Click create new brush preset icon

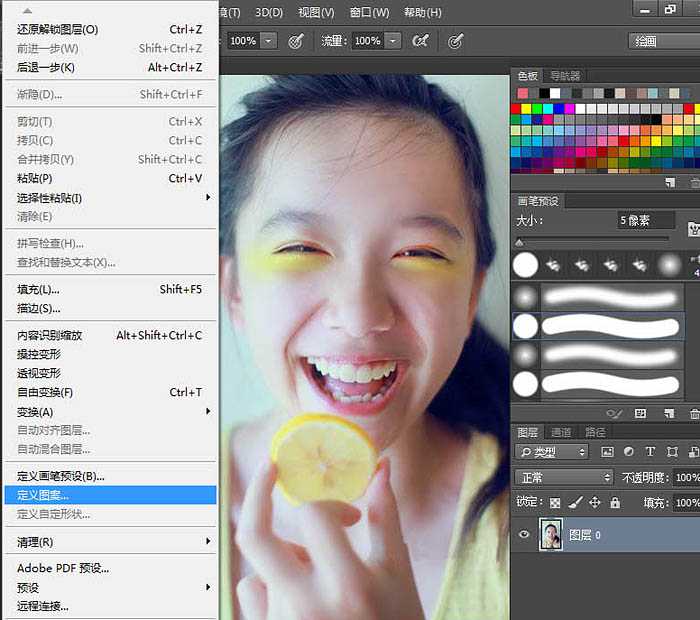[x=667, y=413]
